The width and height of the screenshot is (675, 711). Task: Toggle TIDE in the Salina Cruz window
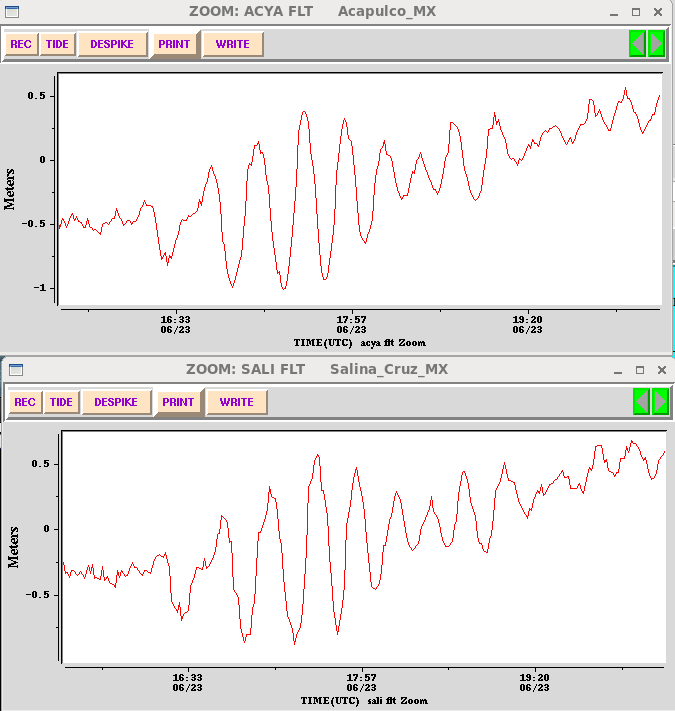(x=61, y=403)
